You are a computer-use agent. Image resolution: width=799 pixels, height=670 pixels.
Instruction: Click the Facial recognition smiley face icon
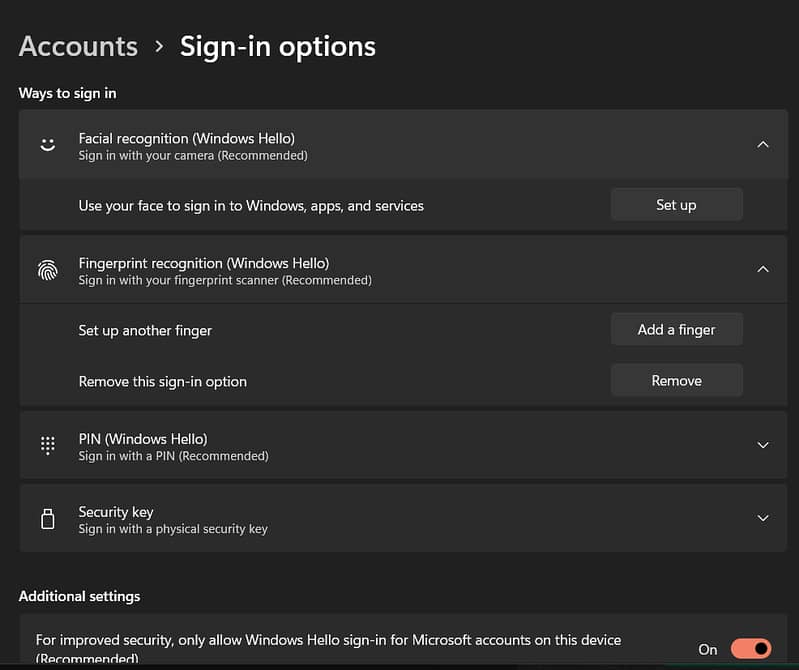47,145
